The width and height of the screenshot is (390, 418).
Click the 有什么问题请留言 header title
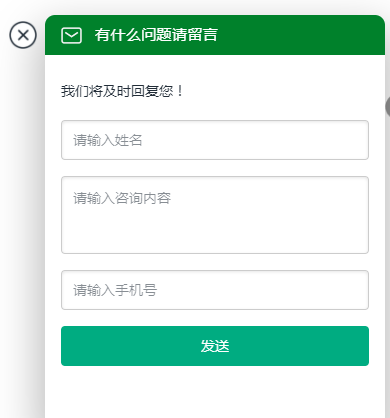pyautogui.click(x=156, y=35)
